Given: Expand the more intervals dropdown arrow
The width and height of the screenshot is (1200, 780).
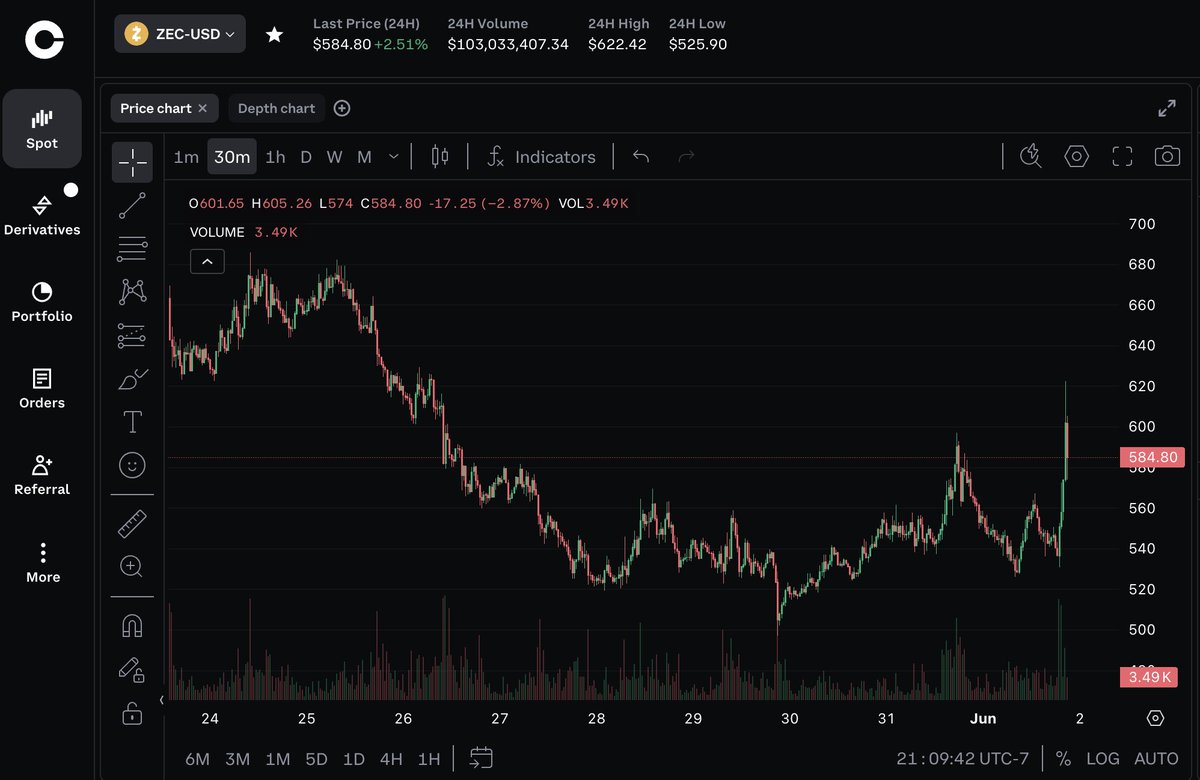Looking at the screenshot, I should pos(393,157).
